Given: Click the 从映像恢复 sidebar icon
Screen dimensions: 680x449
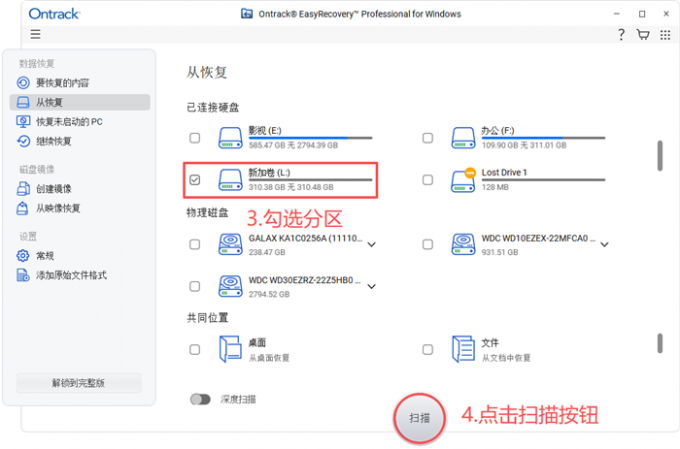Looking at the screenshot, I should point(23,208).
